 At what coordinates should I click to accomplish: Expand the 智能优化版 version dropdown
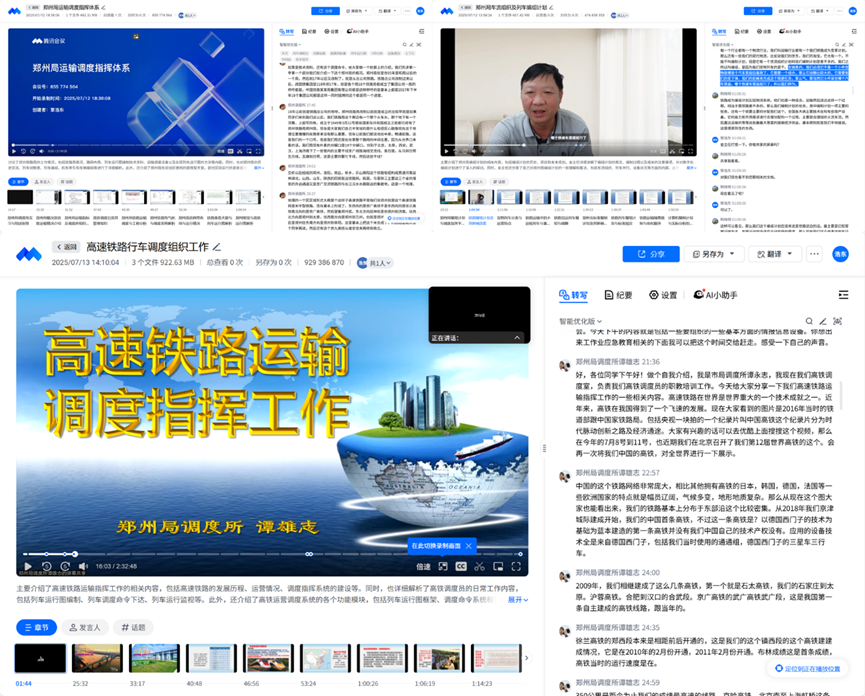581,321
